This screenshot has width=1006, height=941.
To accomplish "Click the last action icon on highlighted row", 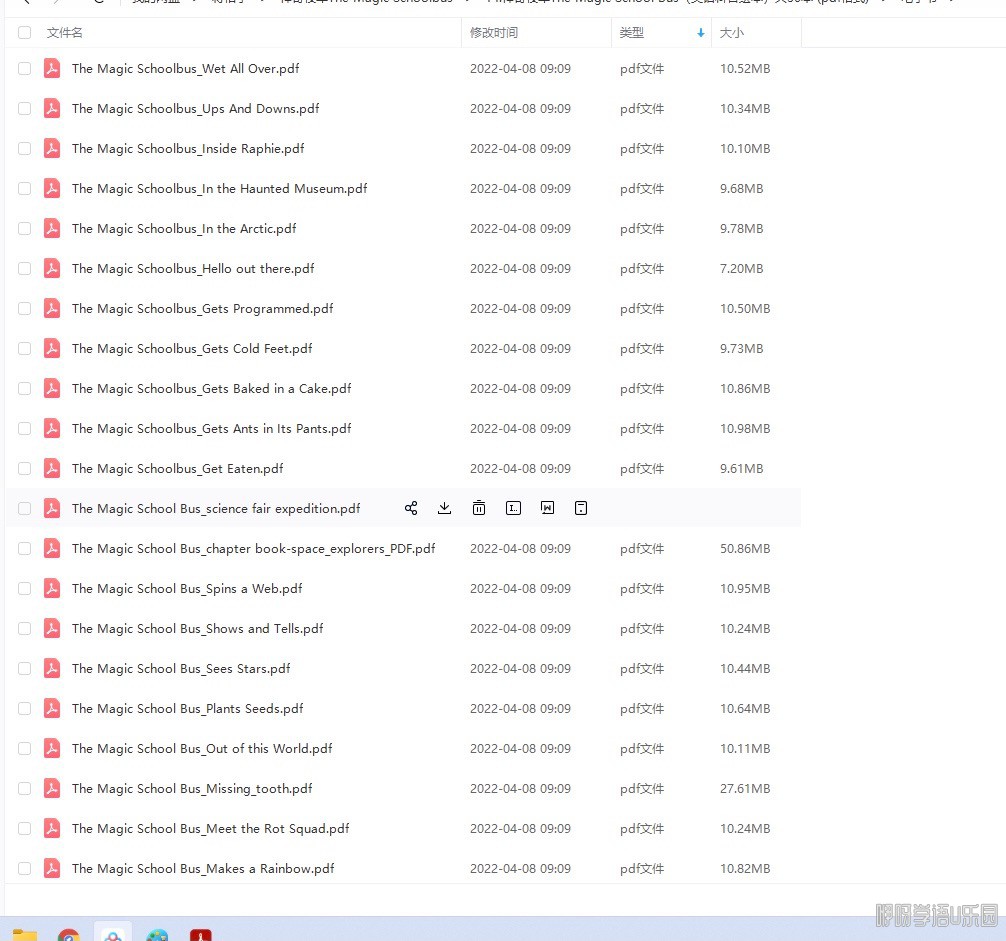I will (581, 508).
